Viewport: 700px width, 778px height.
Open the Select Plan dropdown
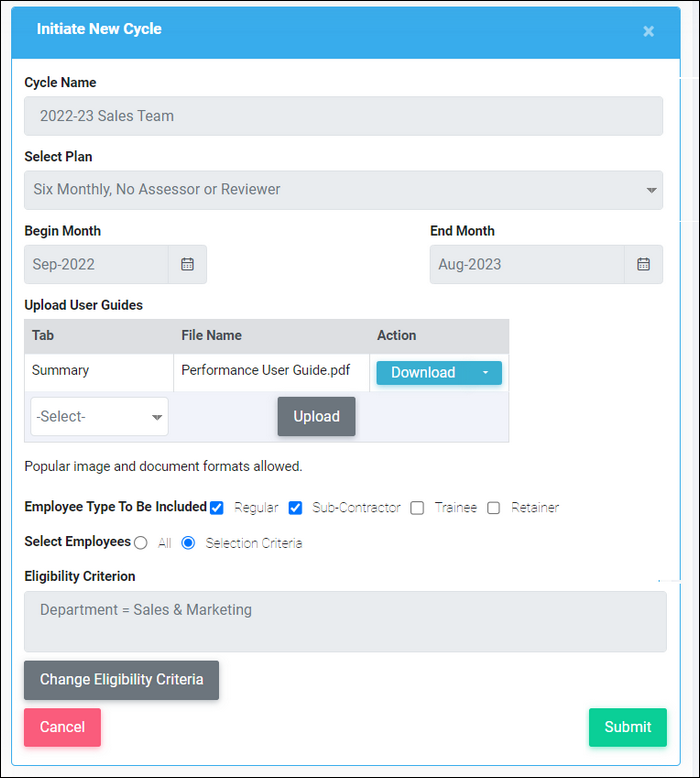(343, 190)
